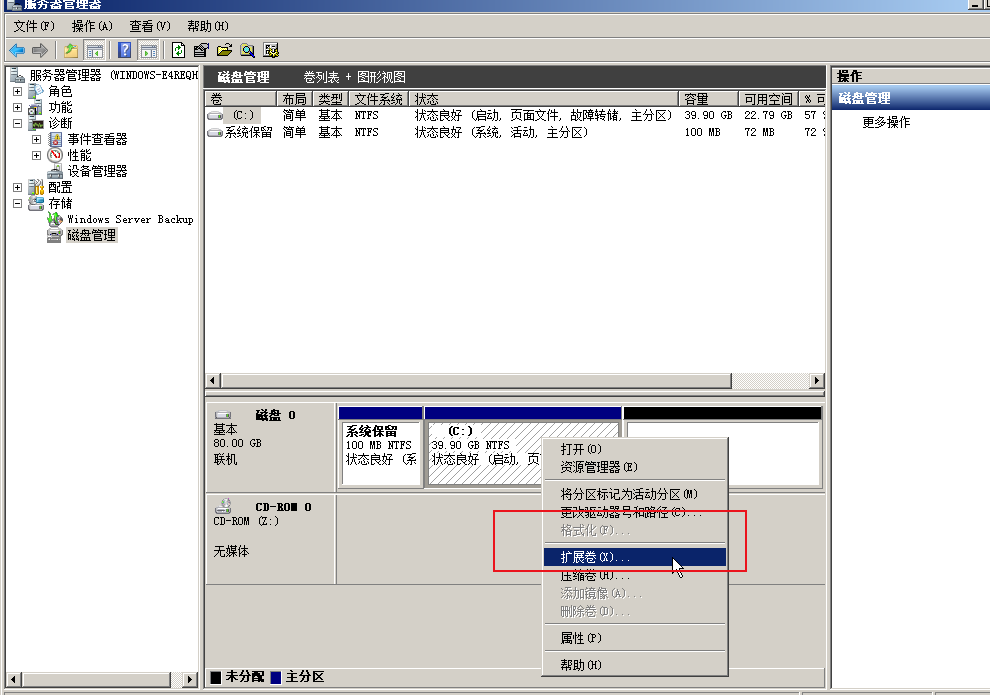
Task: Open the 操作 menu in menu bar
Action: coord(92,25)
